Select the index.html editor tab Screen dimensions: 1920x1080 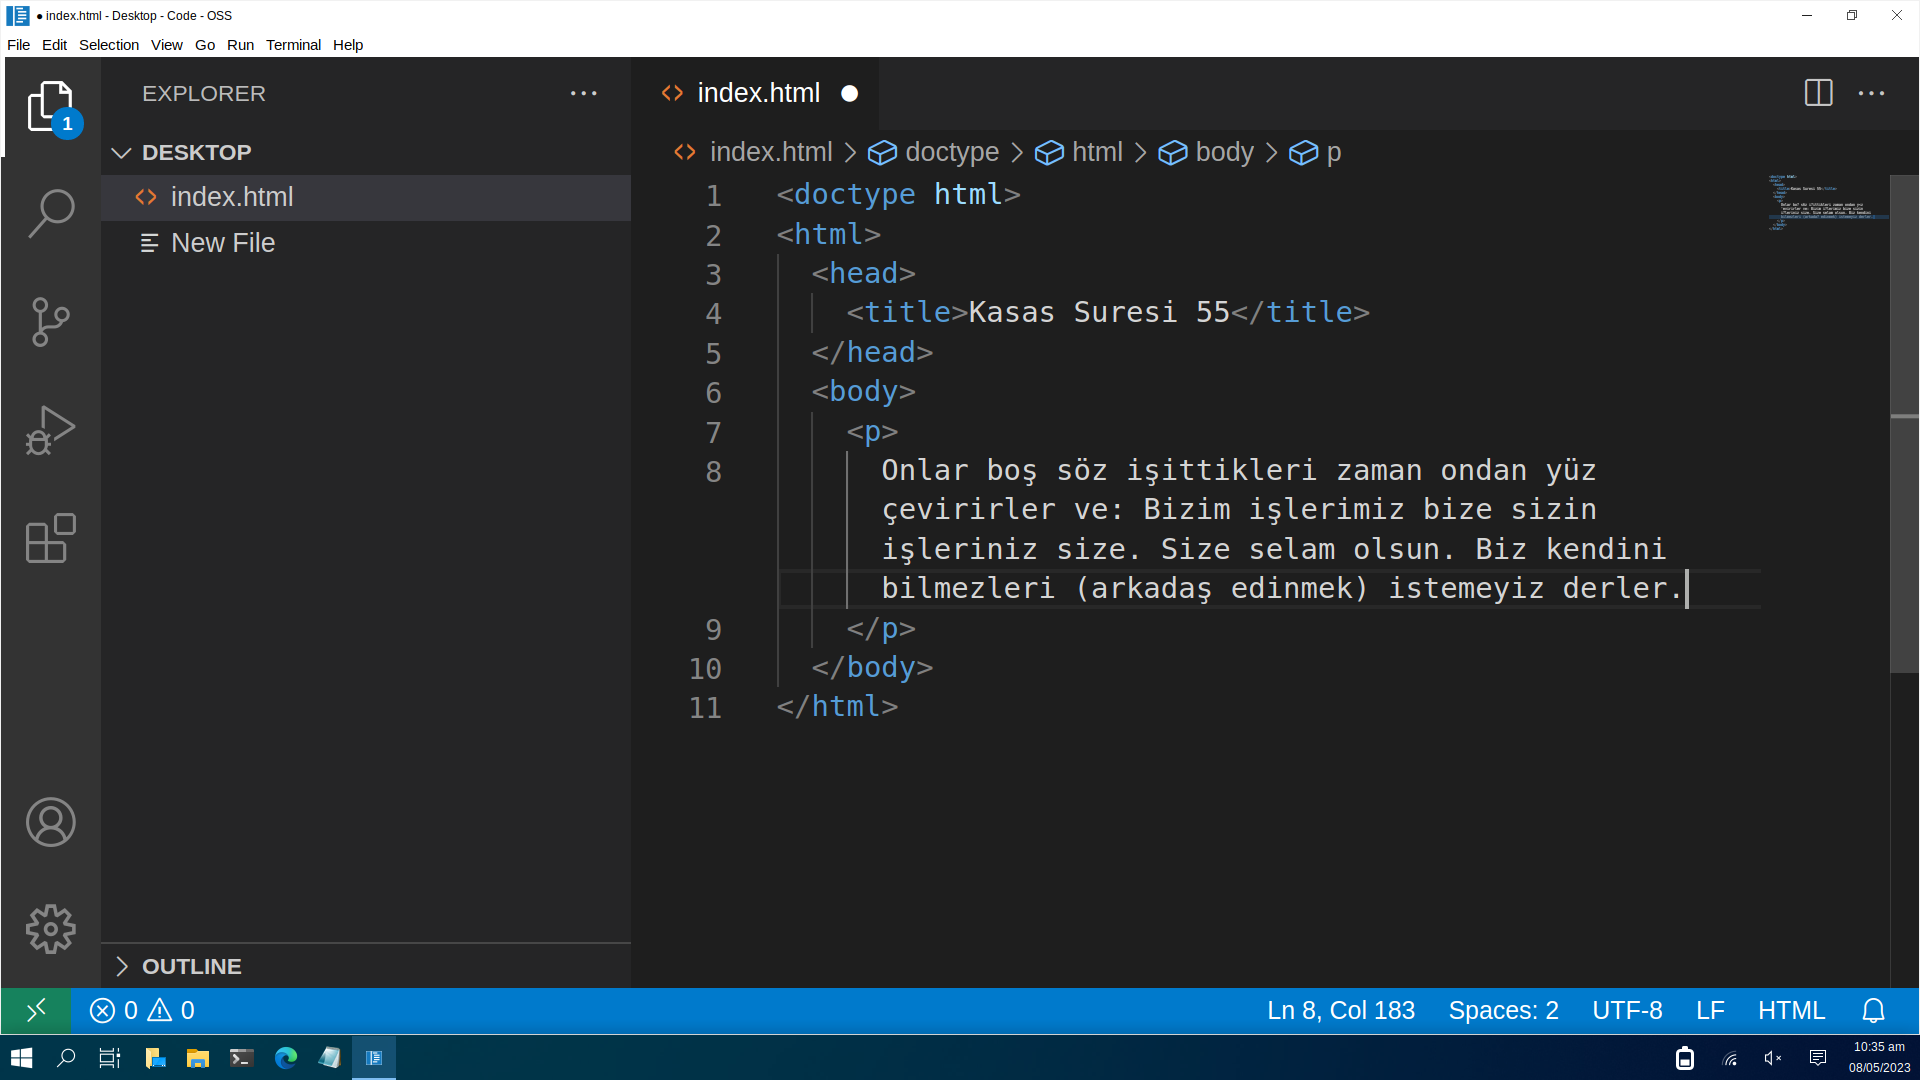[757, 93]
